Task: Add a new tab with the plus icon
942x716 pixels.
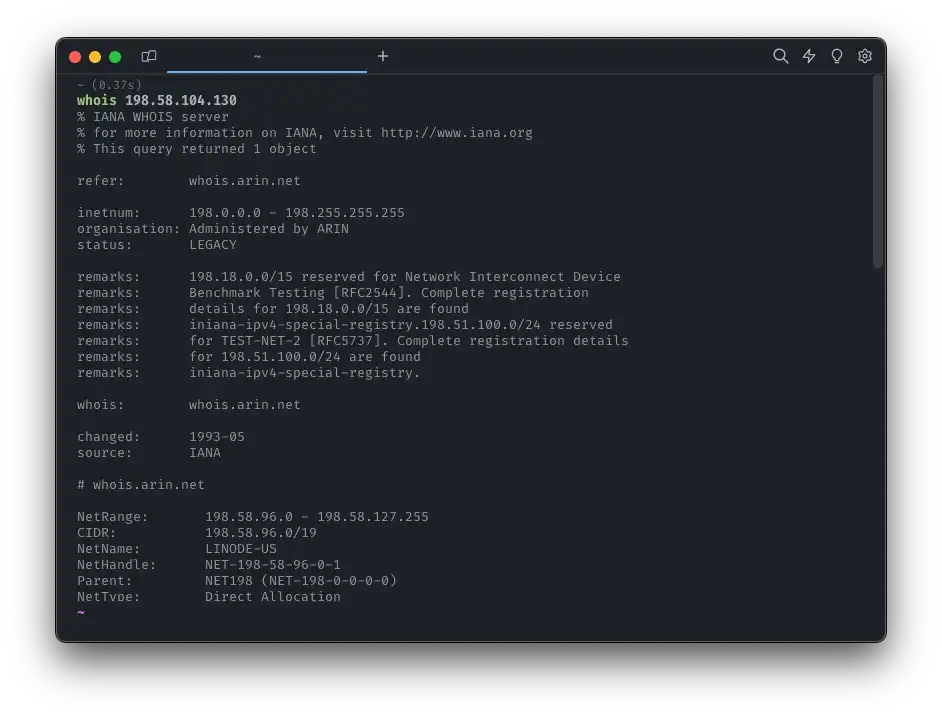Action: point(383,56)
